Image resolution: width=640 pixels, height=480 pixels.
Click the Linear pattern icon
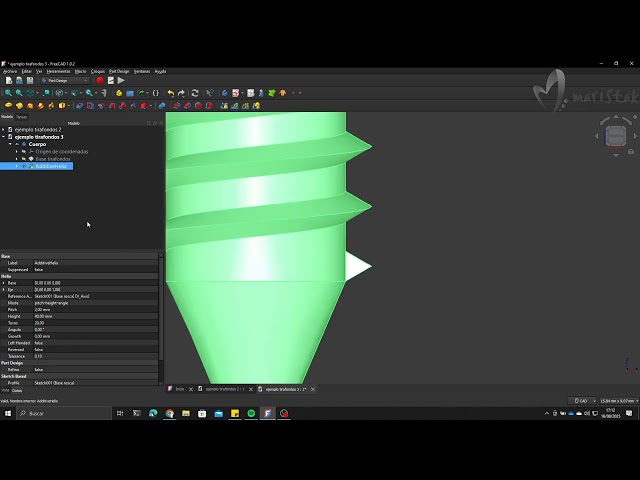tap(235, 106)
